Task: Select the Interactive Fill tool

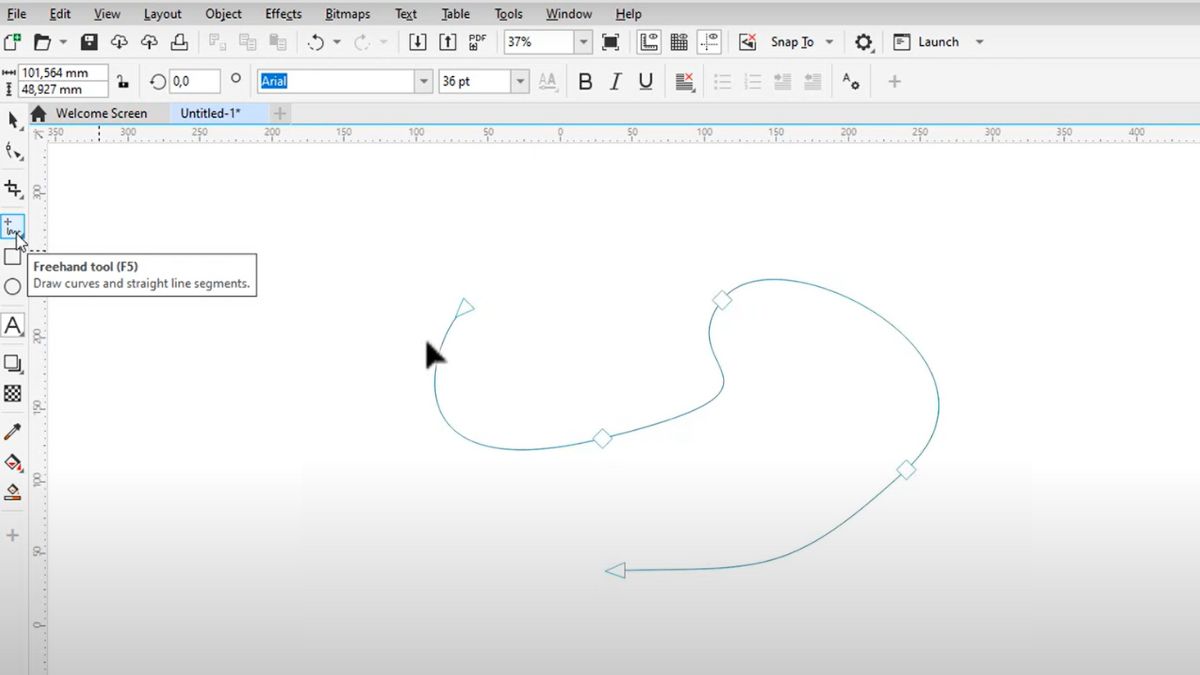Action: 13,462
